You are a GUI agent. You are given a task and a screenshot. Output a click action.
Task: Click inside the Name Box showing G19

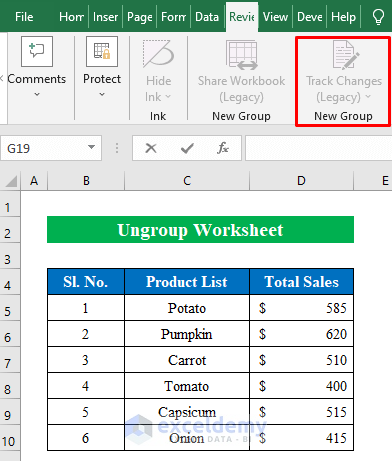click(x=43, y=148)
